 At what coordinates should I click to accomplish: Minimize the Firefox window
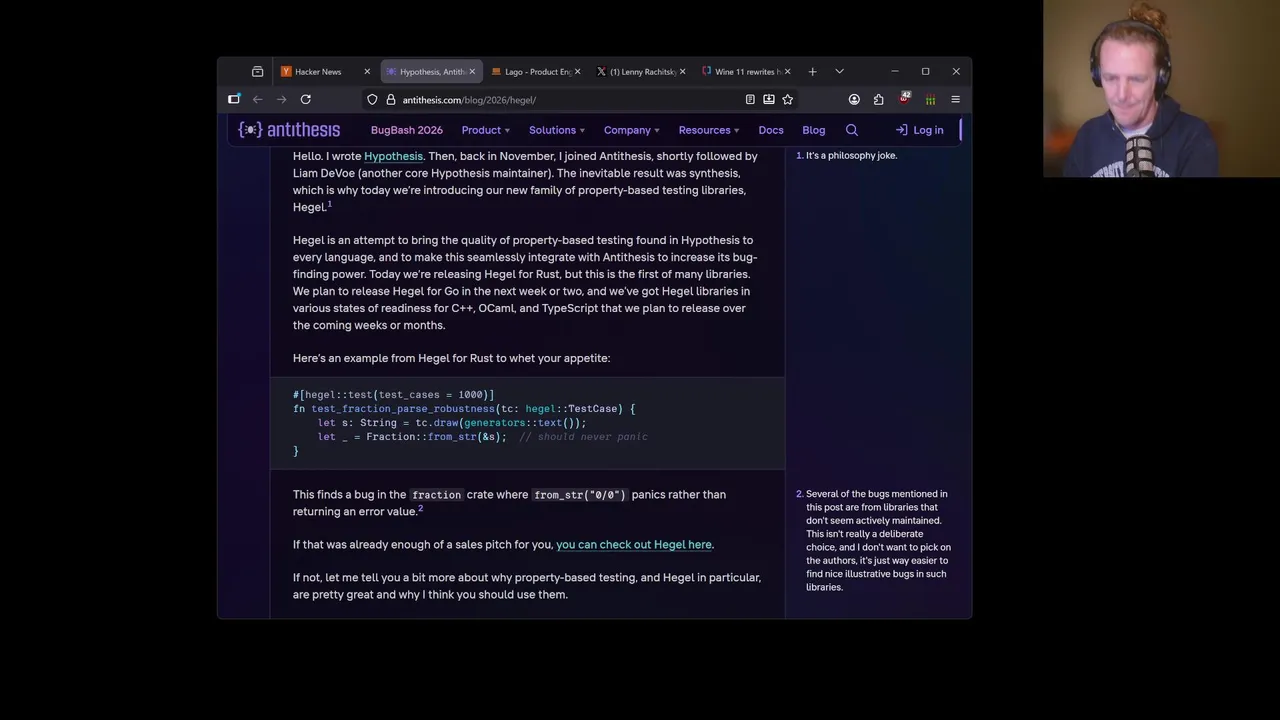895,72
